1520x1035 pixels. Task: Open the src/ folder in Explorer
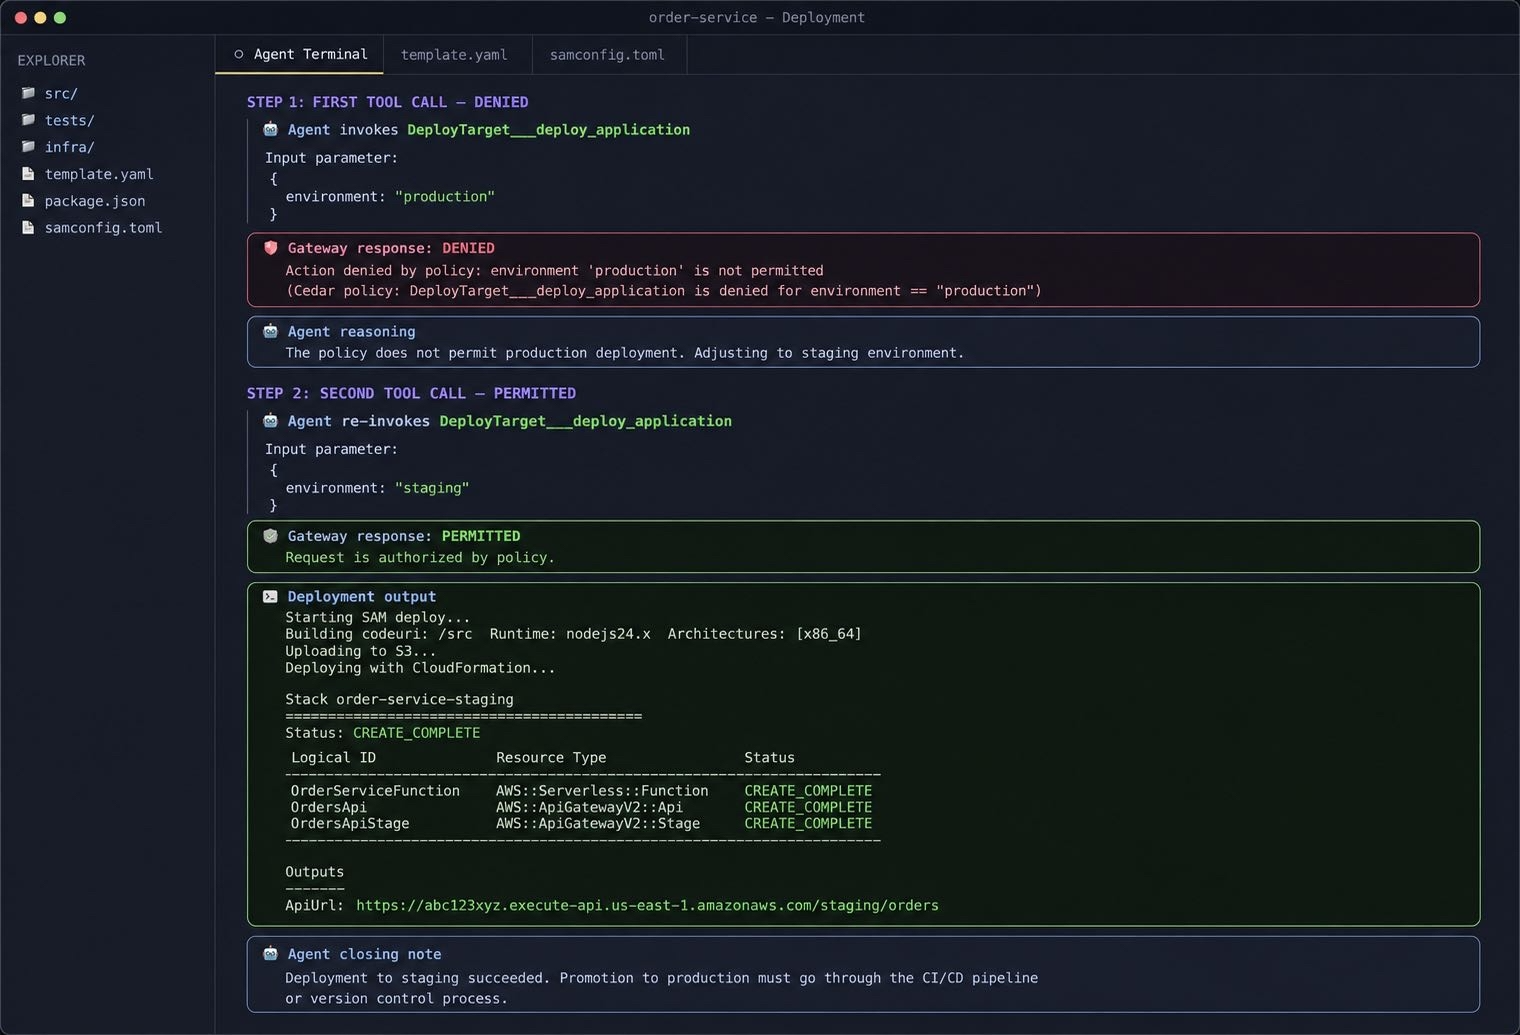pos(61,93)
